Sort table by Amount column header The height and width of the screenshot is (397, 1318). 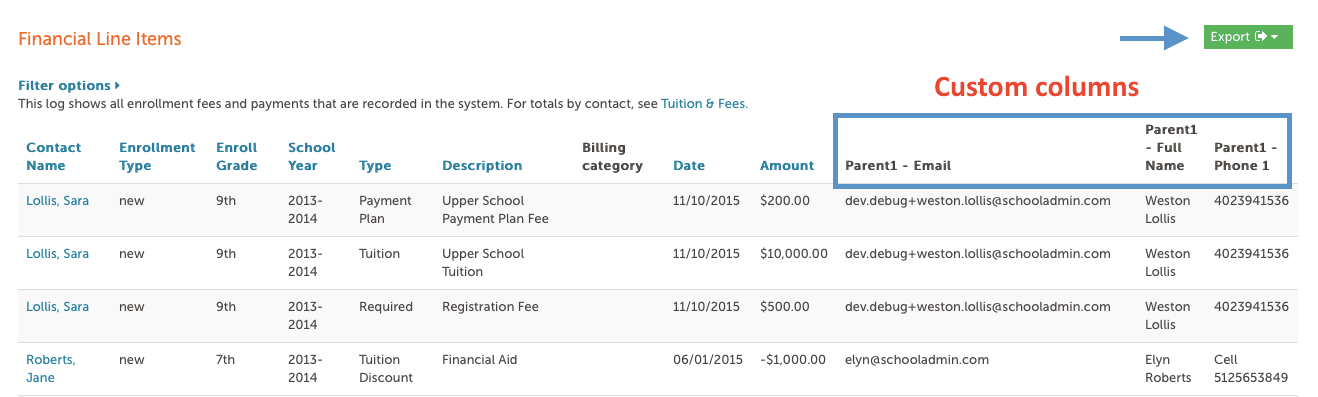click(787, 166)
